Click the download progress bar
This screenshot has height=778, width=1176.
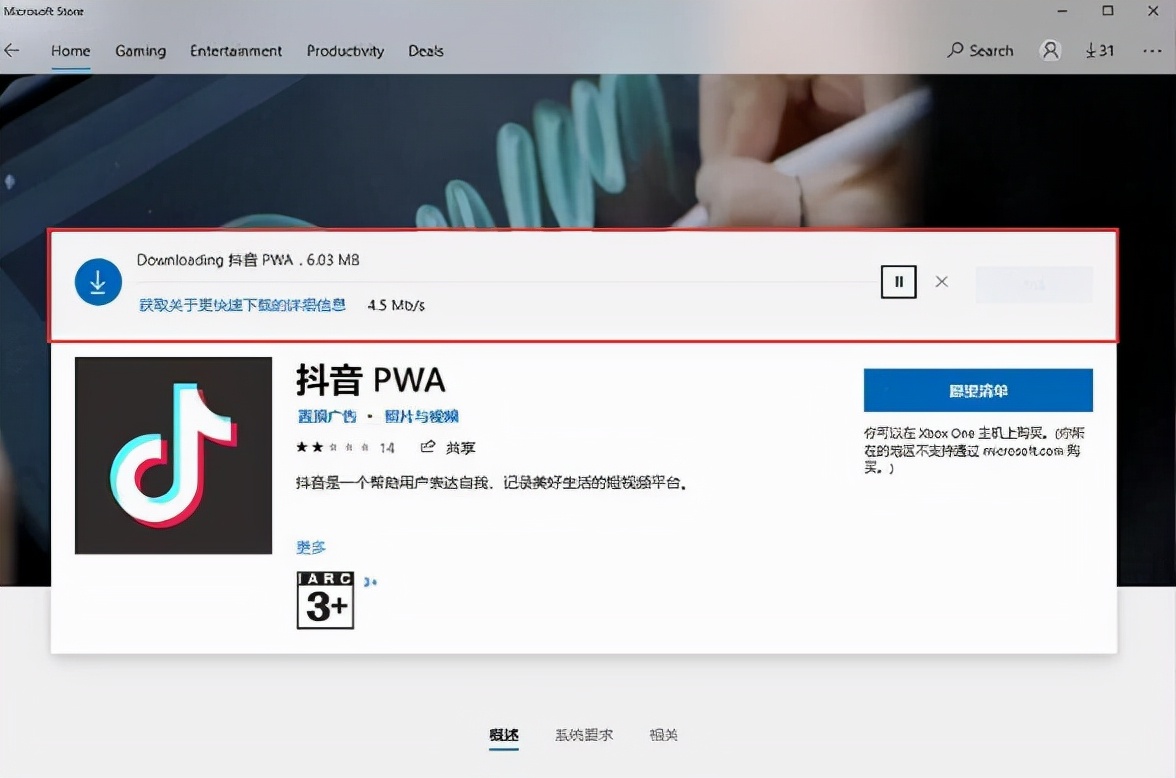point(506,282)
